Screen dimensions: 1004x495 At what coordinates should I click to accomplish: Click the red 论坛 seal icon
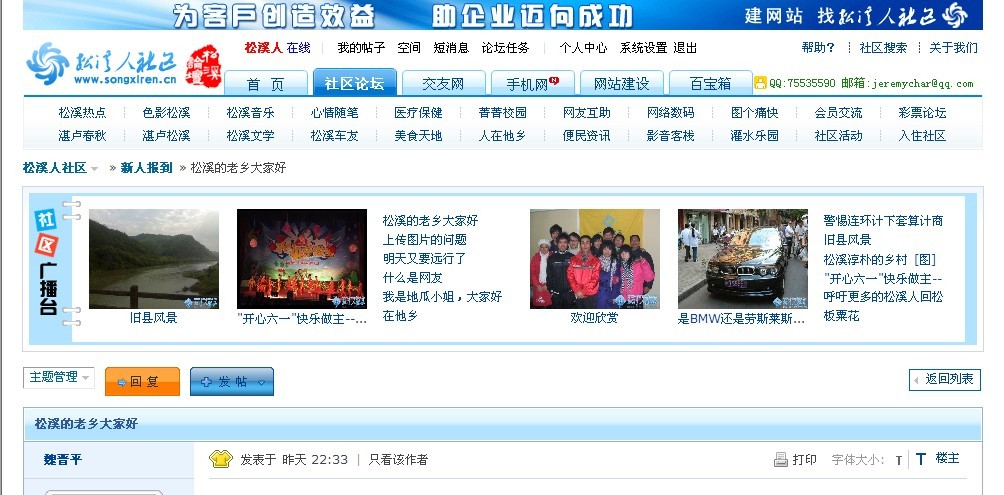203,66
